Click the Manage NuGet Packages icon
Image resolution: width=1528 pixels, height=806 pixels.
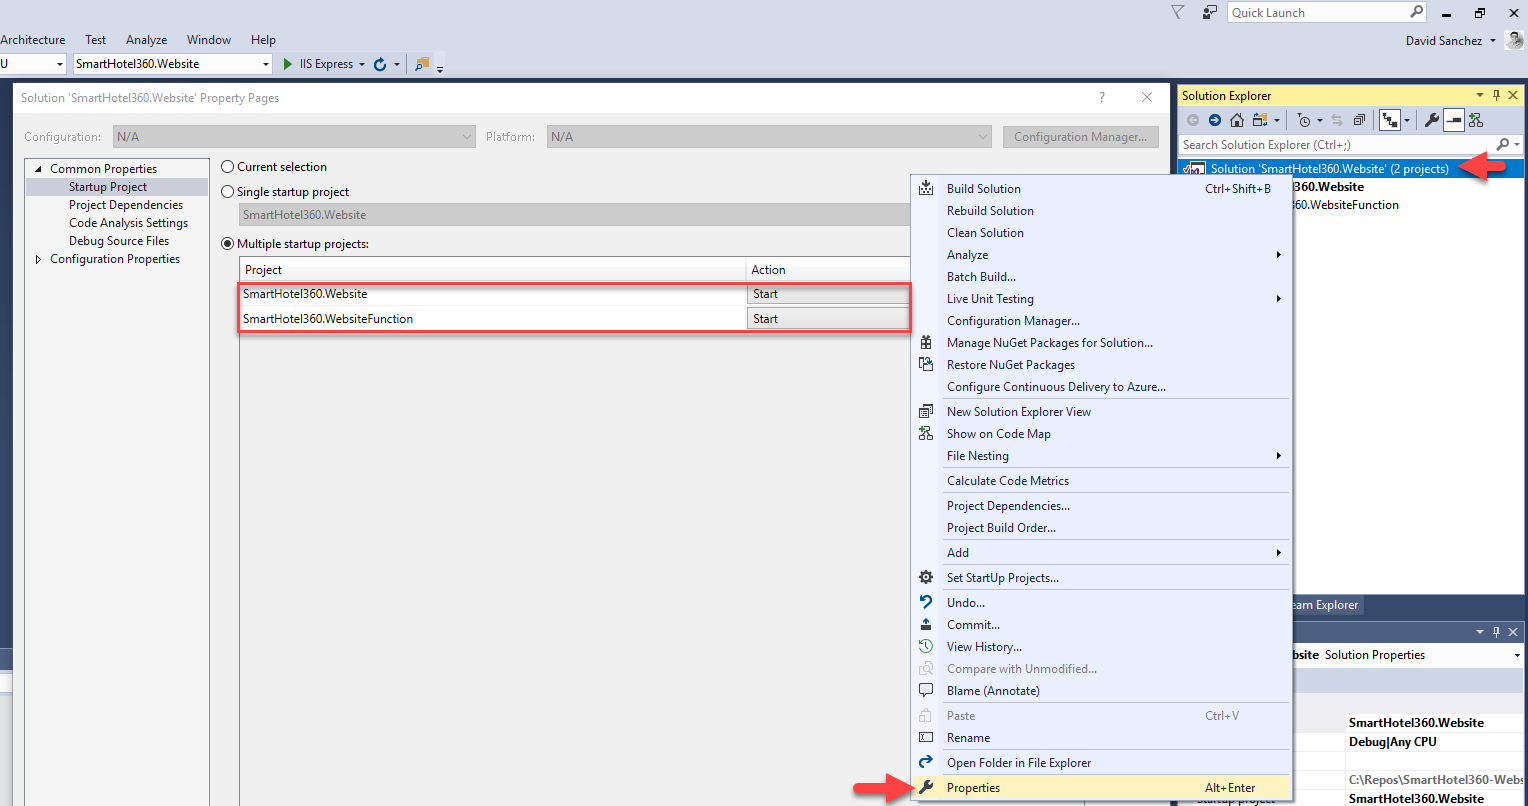pyautogui.click(x=926, y=342)
